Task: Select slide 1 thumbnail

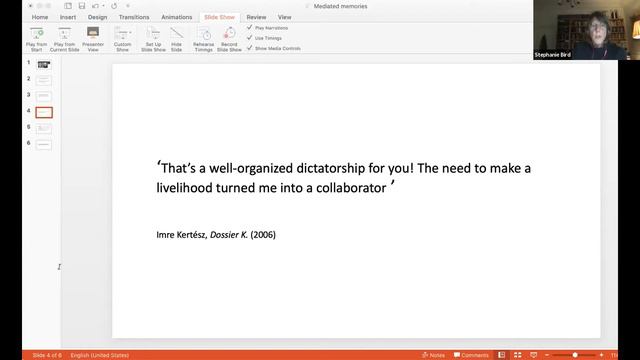Action: tap(44, 64)
